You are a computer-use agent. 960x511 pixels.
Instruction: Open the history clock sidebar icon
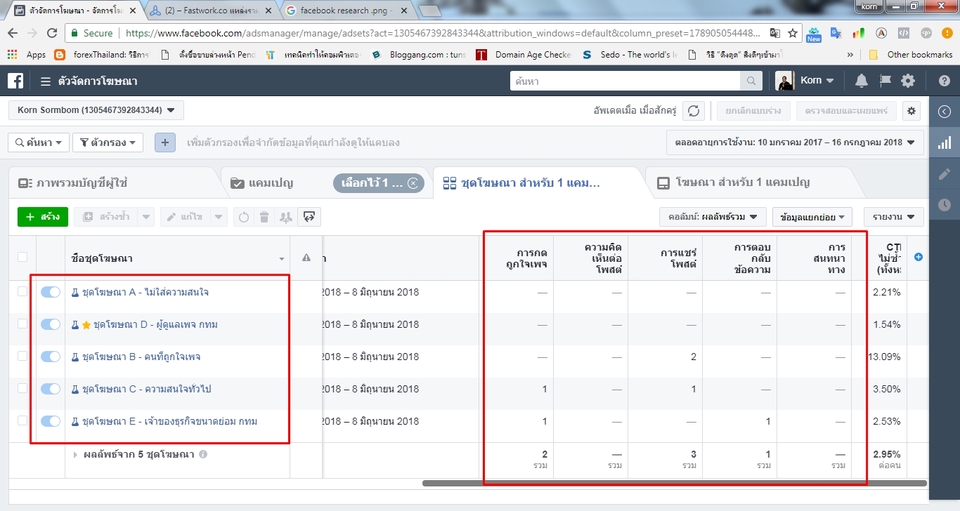pos(945,205)
